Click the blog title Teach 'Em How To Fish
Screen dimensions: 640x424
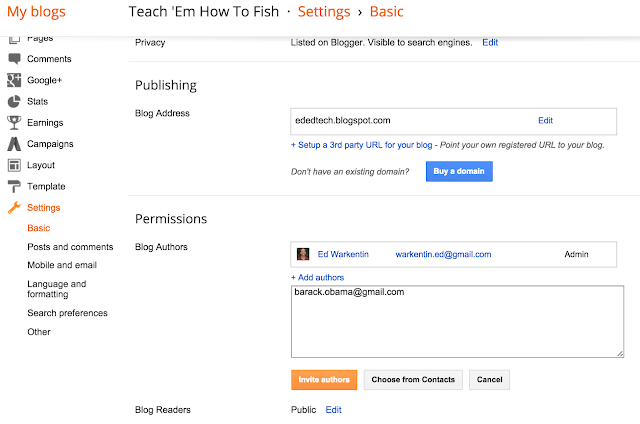point(204,12)
